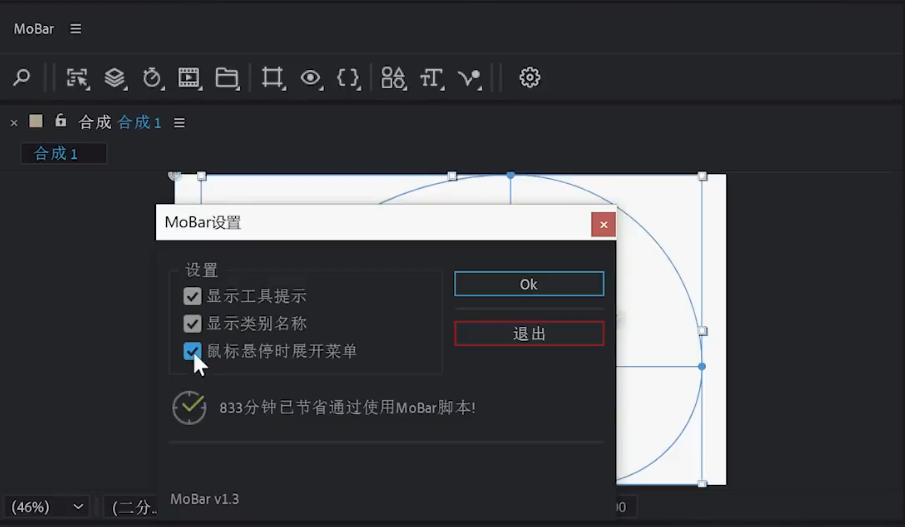The image size is (905, 527).
Task: Open the 46% zoom dropdown
Action: tap(47, 507)
